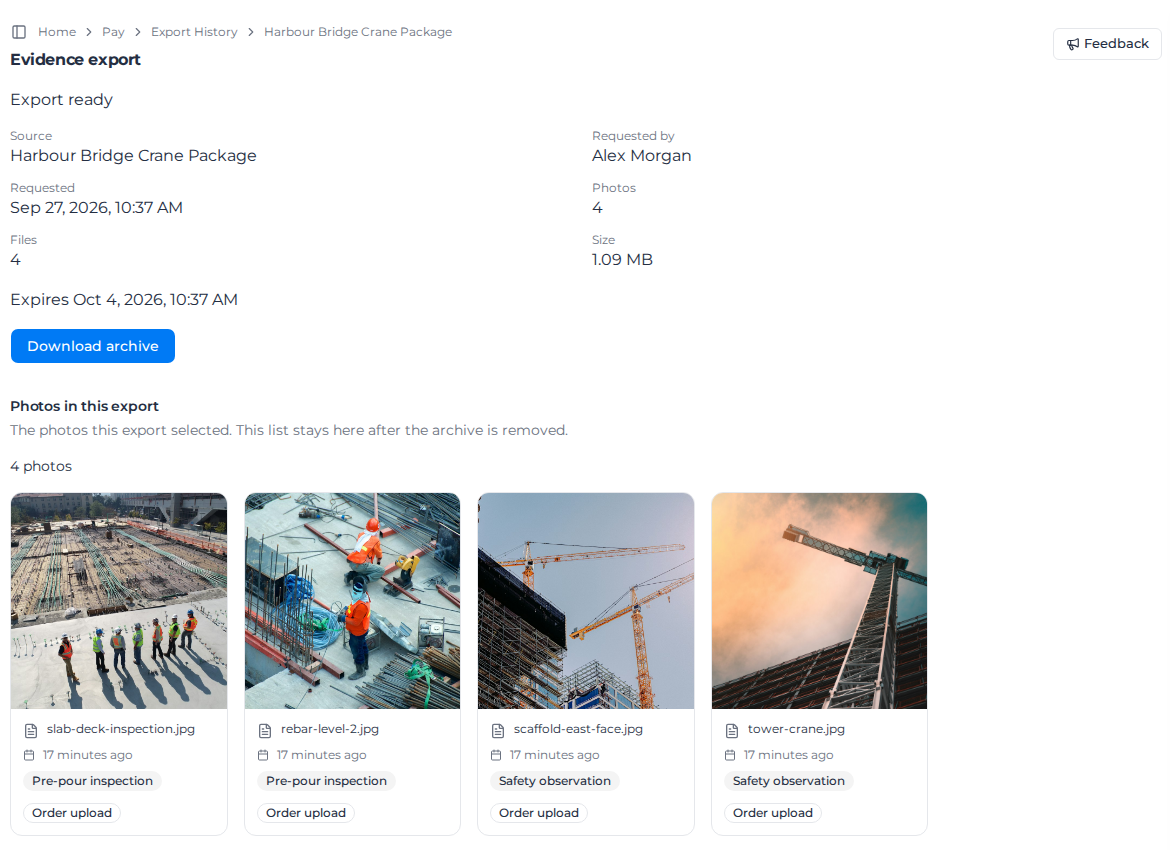
Task: Click file icon beside slab-deck-inspection.jpg
Action: [x=31, y=730]
